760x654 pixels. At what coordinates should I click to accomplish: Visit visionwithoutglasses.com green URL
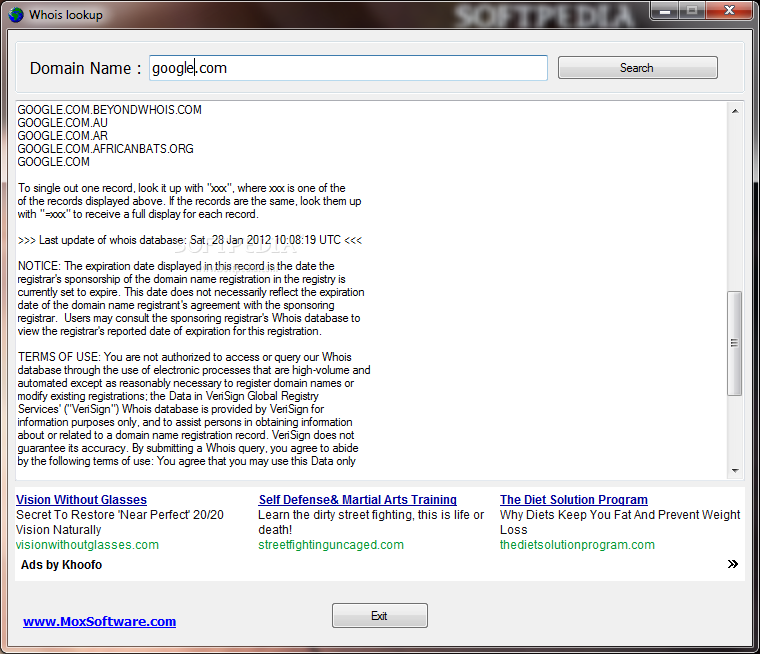click(87, 545)
